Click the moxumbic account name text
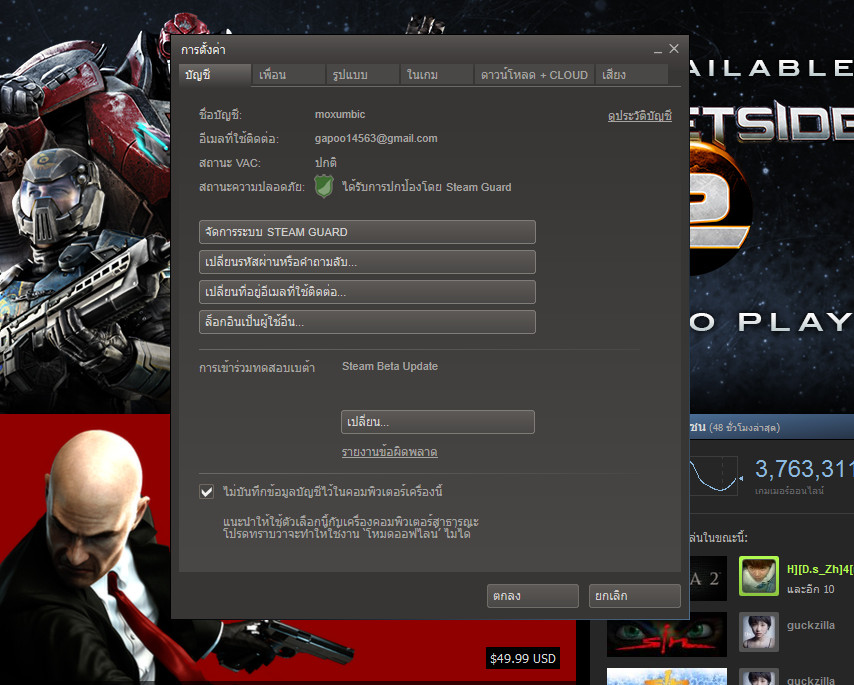The width and height of the screenshot is (854, 685). 340,114
